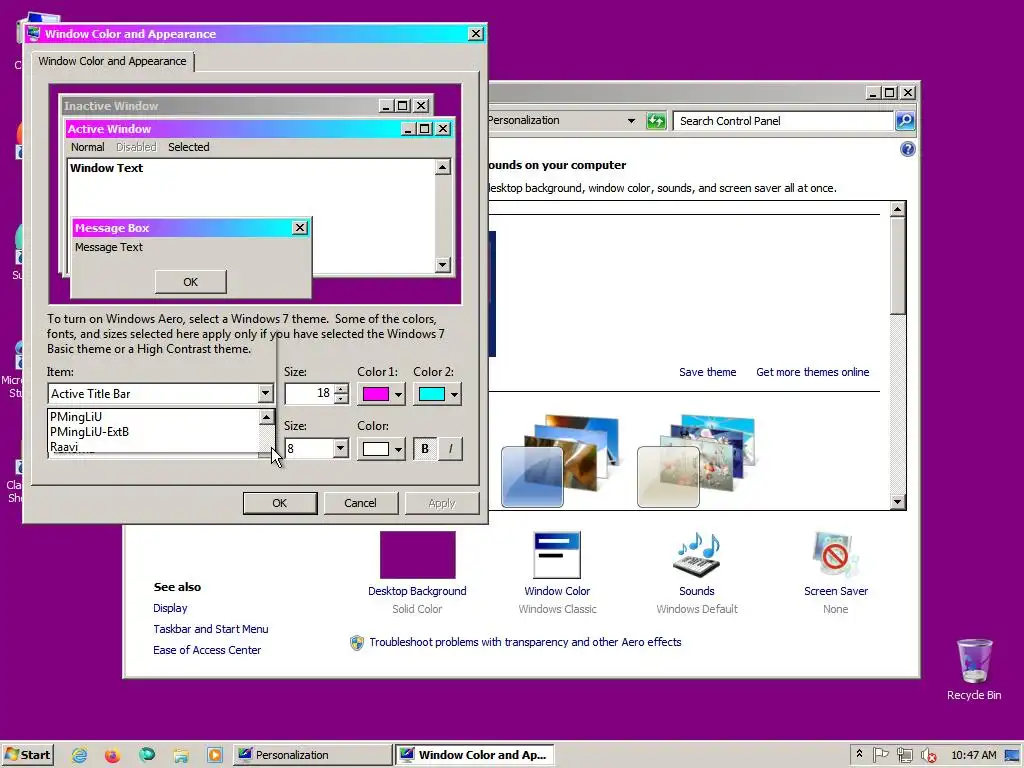The height and width of the screenshot is (768, 1024).
Task: Click the help question mark icon
Action: (907, 150)
